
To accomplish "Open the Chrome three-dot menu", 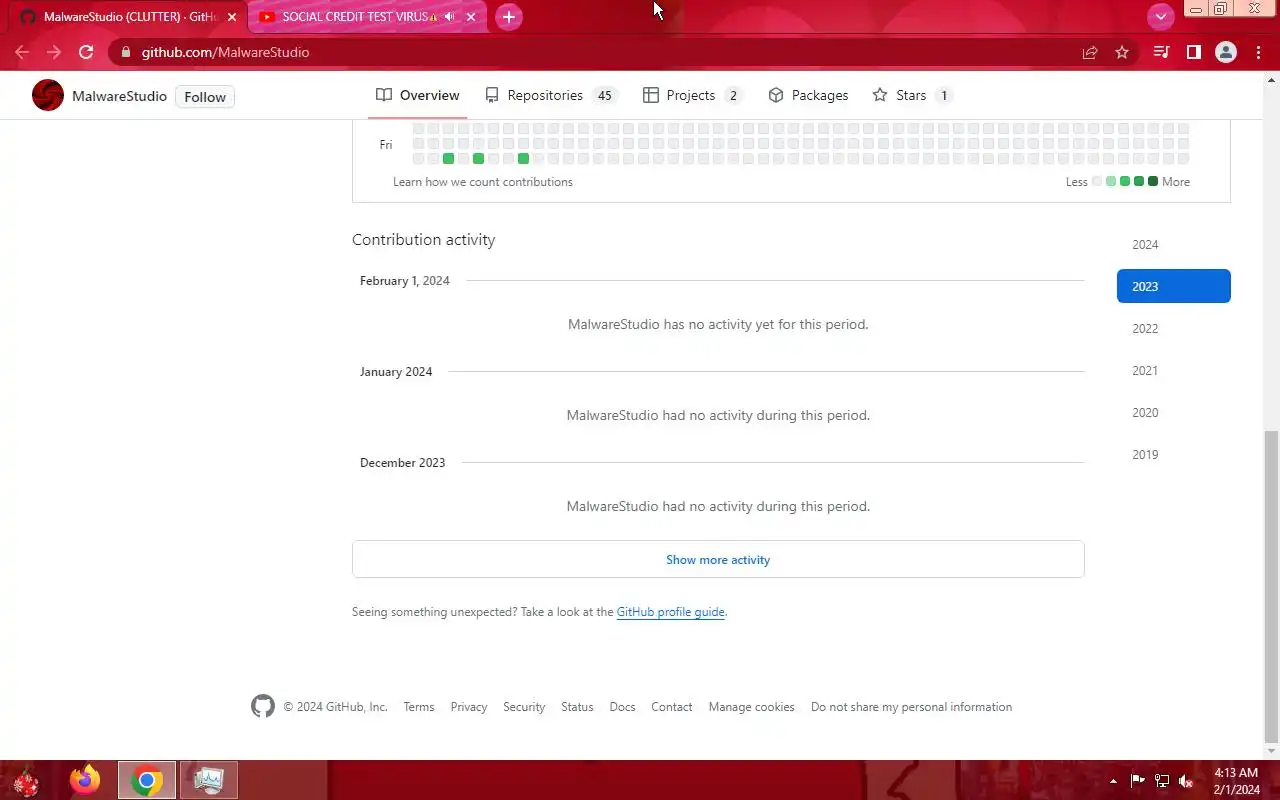I will tap(1259, 52).
